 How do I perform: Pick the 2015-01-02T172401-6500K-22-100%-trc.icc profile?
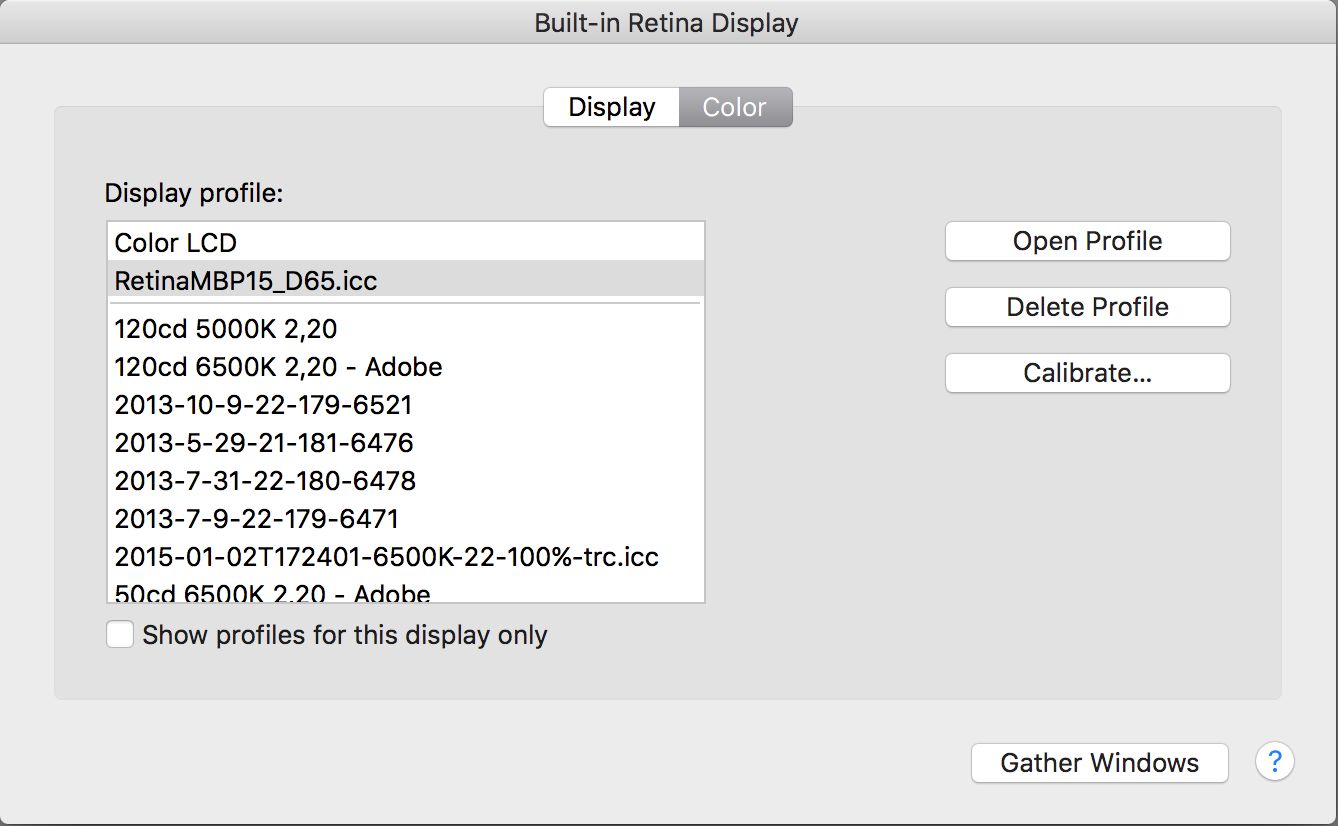(386, 557)
